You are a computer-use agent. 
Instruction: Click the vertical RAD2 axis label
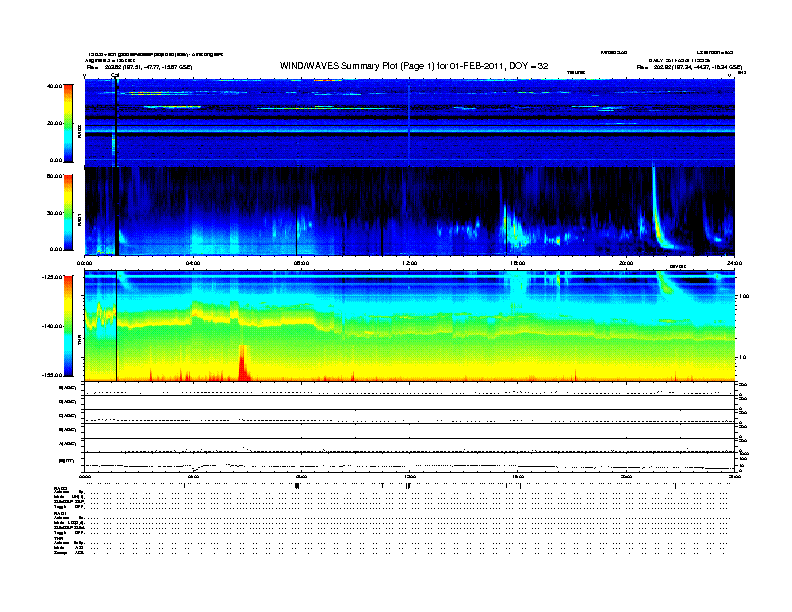pos(79,131)
